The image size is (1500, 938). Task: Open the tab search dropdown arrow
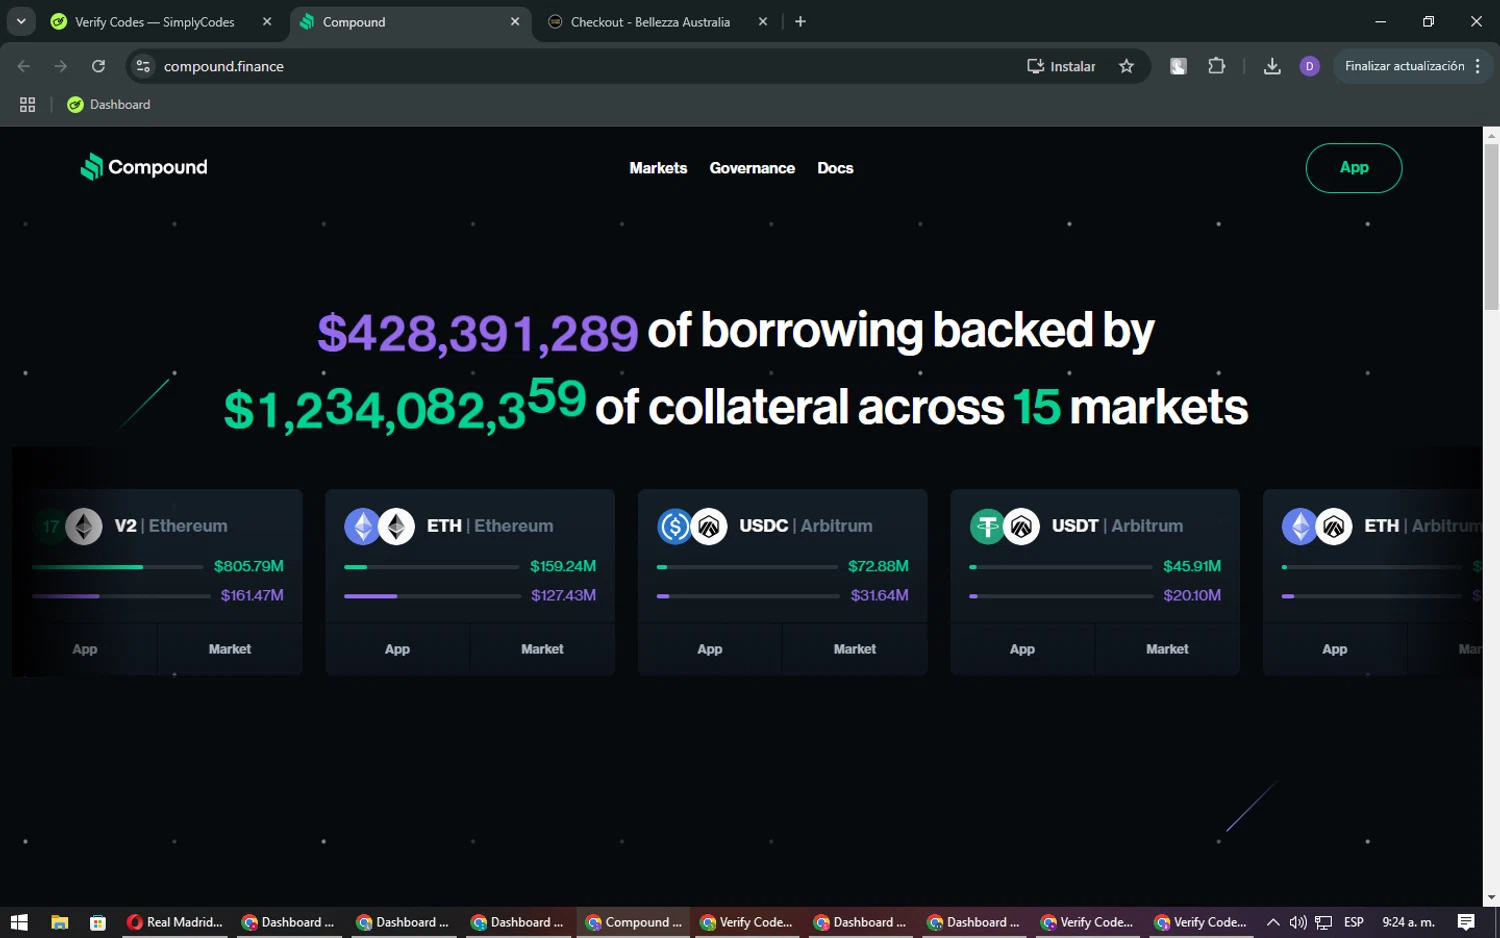(21, 21)
